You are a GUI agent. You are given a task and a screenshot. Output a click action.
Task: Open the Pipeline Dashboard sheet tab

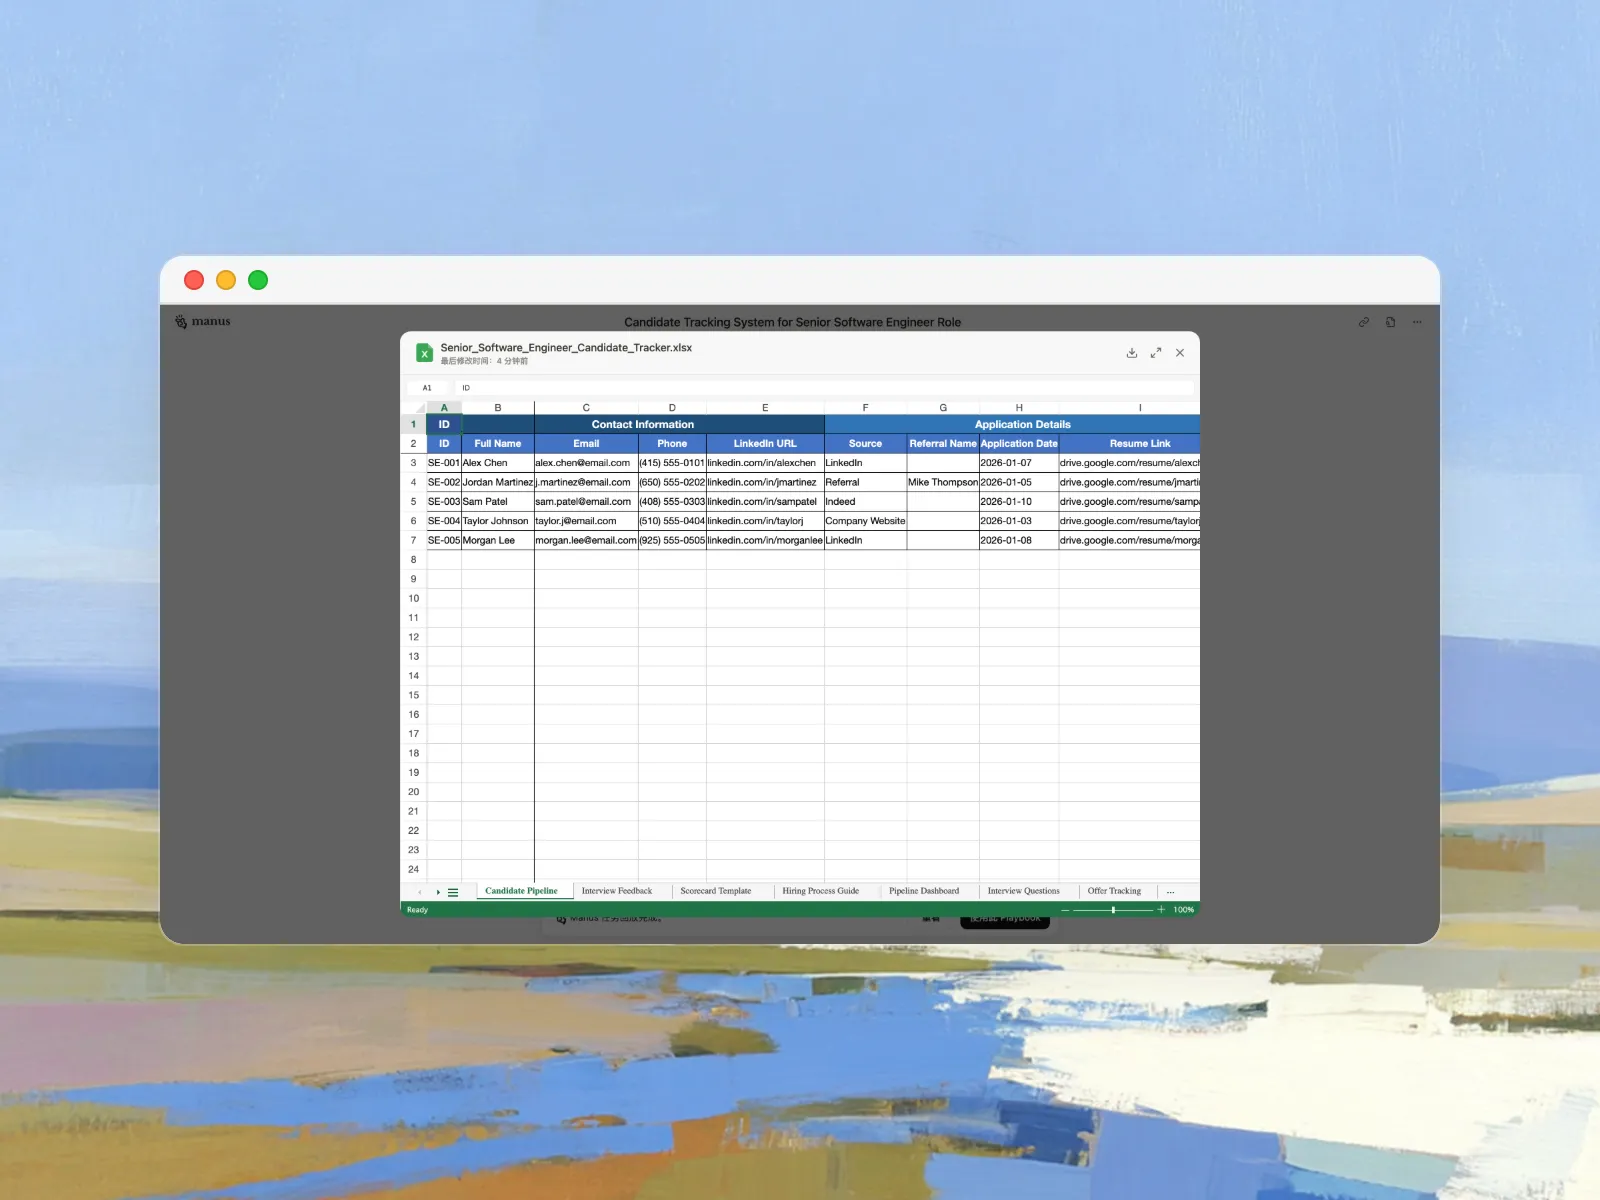pos(924,891)
